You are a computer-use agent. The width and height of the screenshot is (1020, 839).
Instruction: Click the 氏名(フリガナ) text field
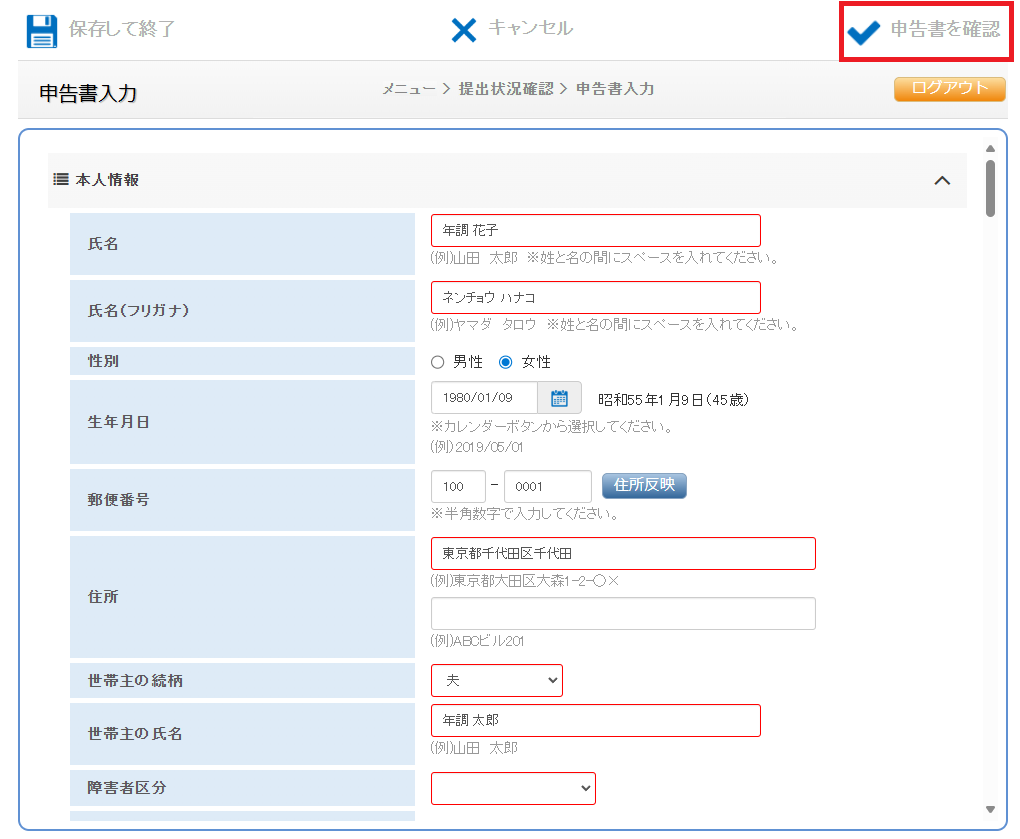coord(595,298)
